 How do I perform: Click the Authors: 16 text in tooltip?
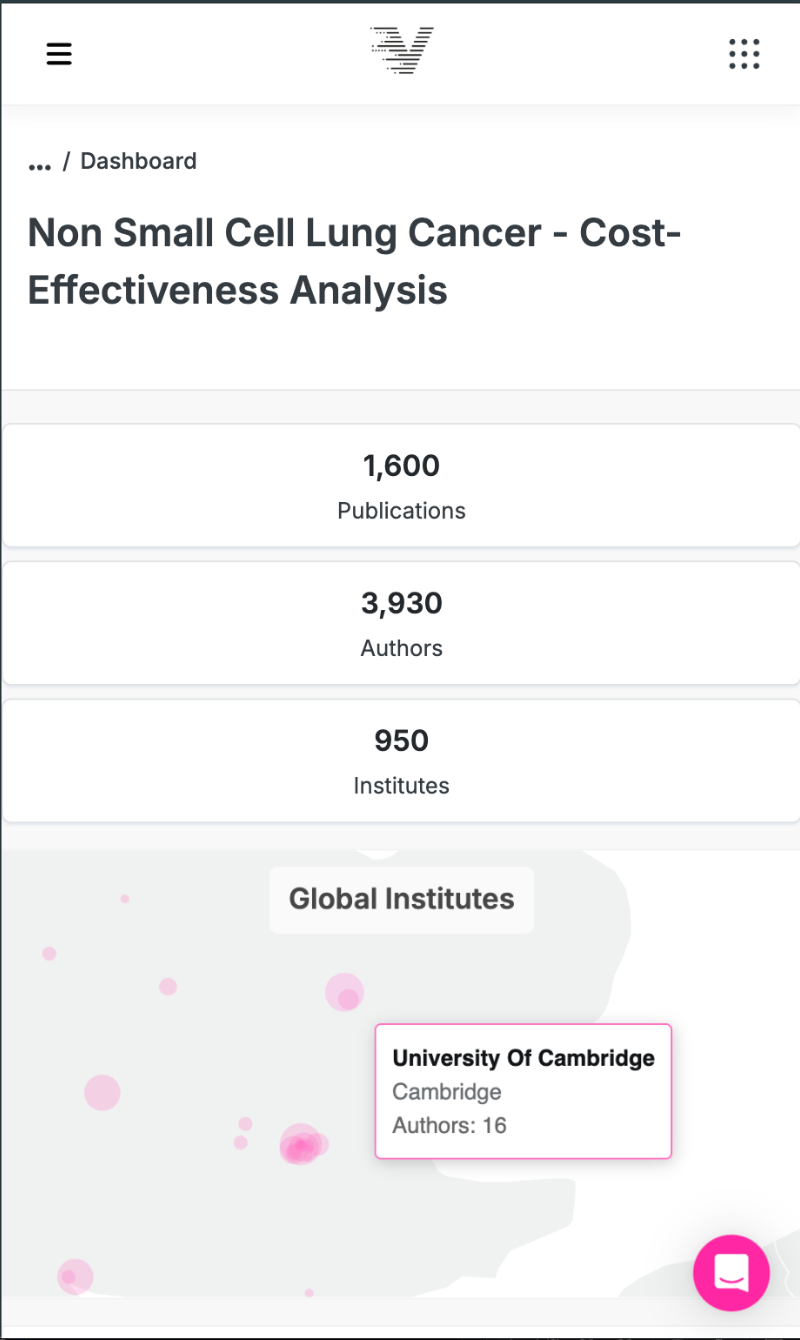tap(449, 1125)
